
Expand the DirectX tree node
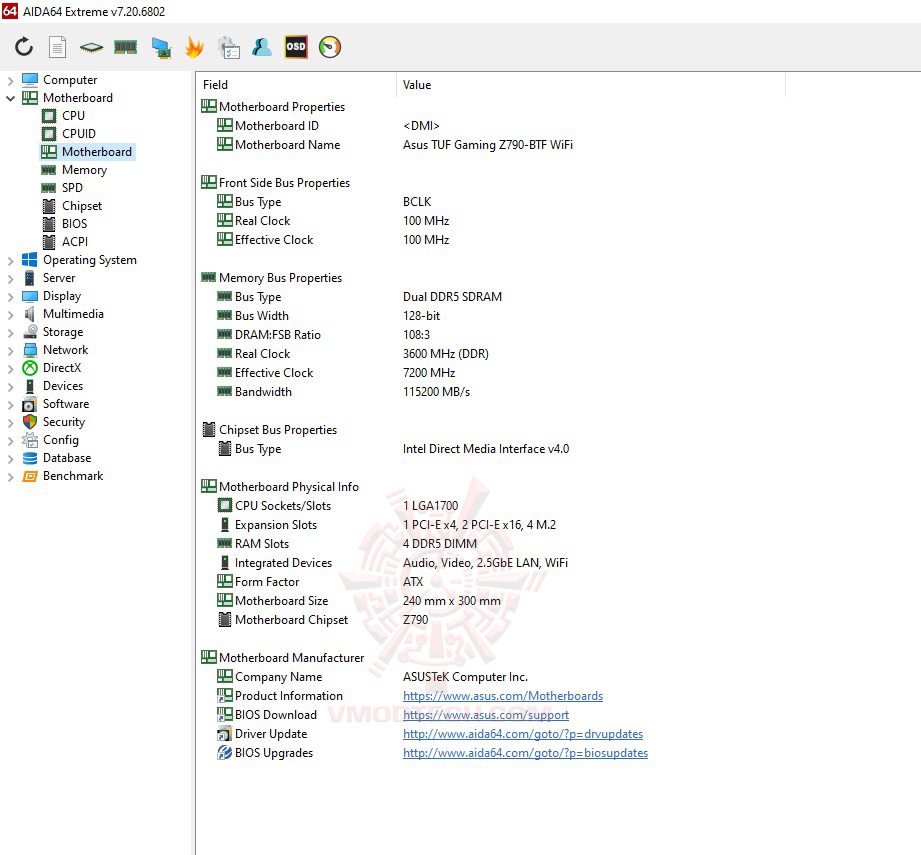coord(10,369)
